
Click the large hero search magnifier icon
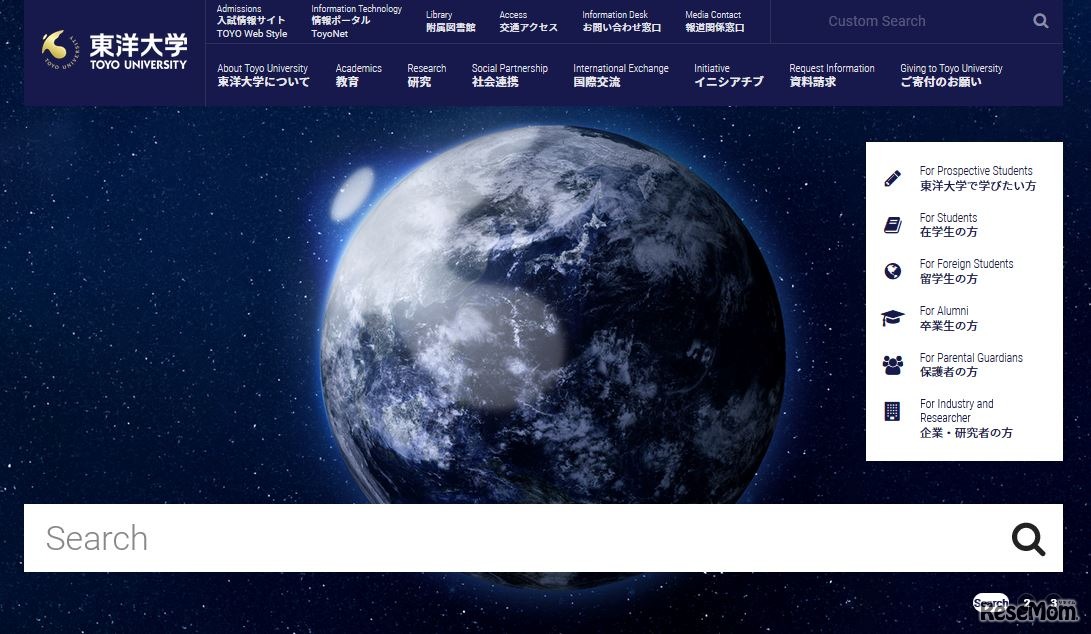(x=1028, y=539)
